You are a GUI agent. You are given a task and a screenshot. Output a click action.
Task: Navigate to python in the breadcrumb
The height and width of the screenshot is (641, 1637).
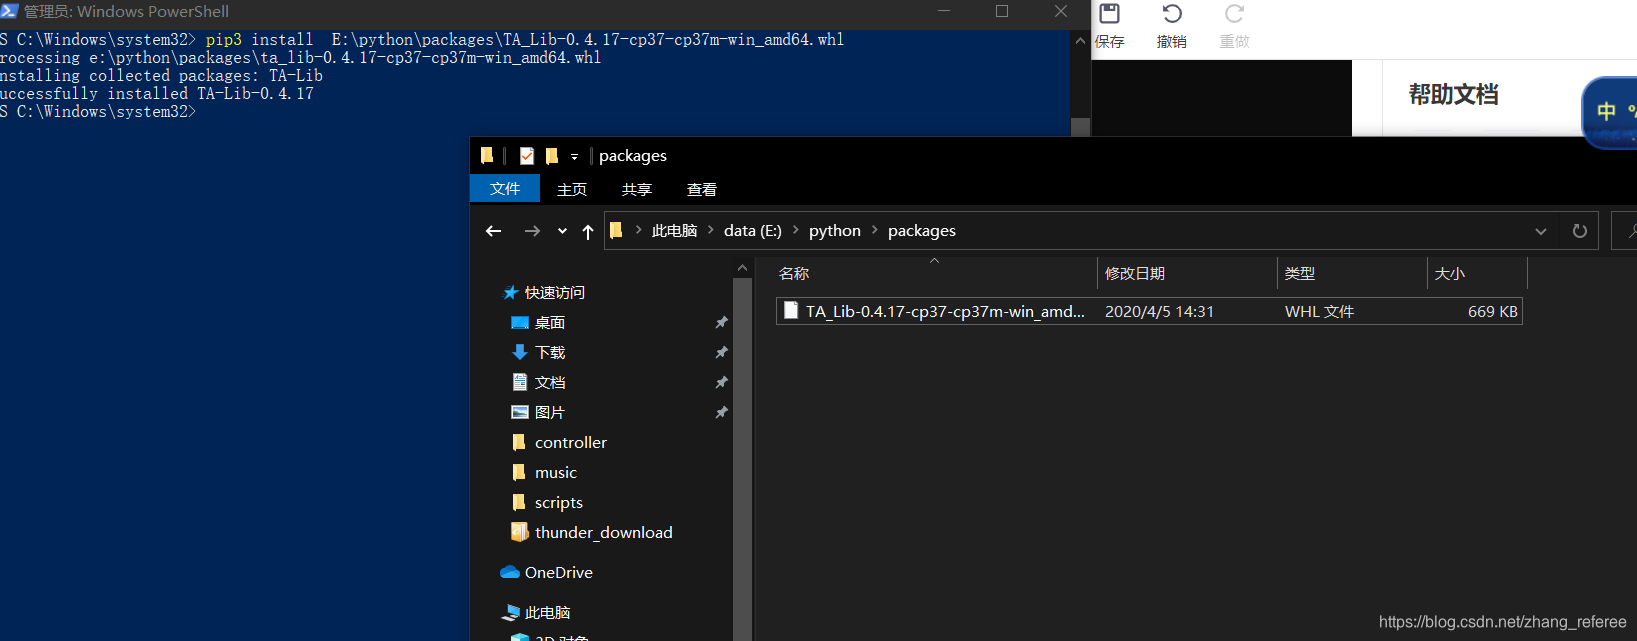pos(835,231)
